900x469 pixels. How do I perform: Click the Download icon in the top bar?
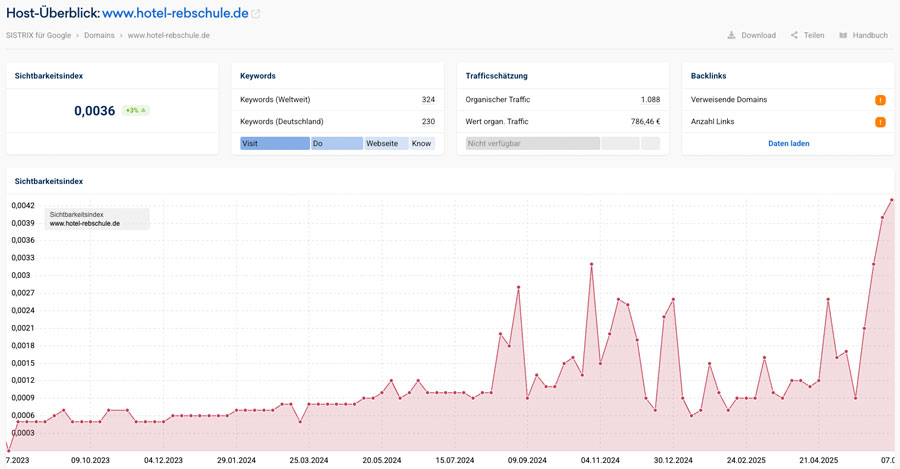point(731,35)
